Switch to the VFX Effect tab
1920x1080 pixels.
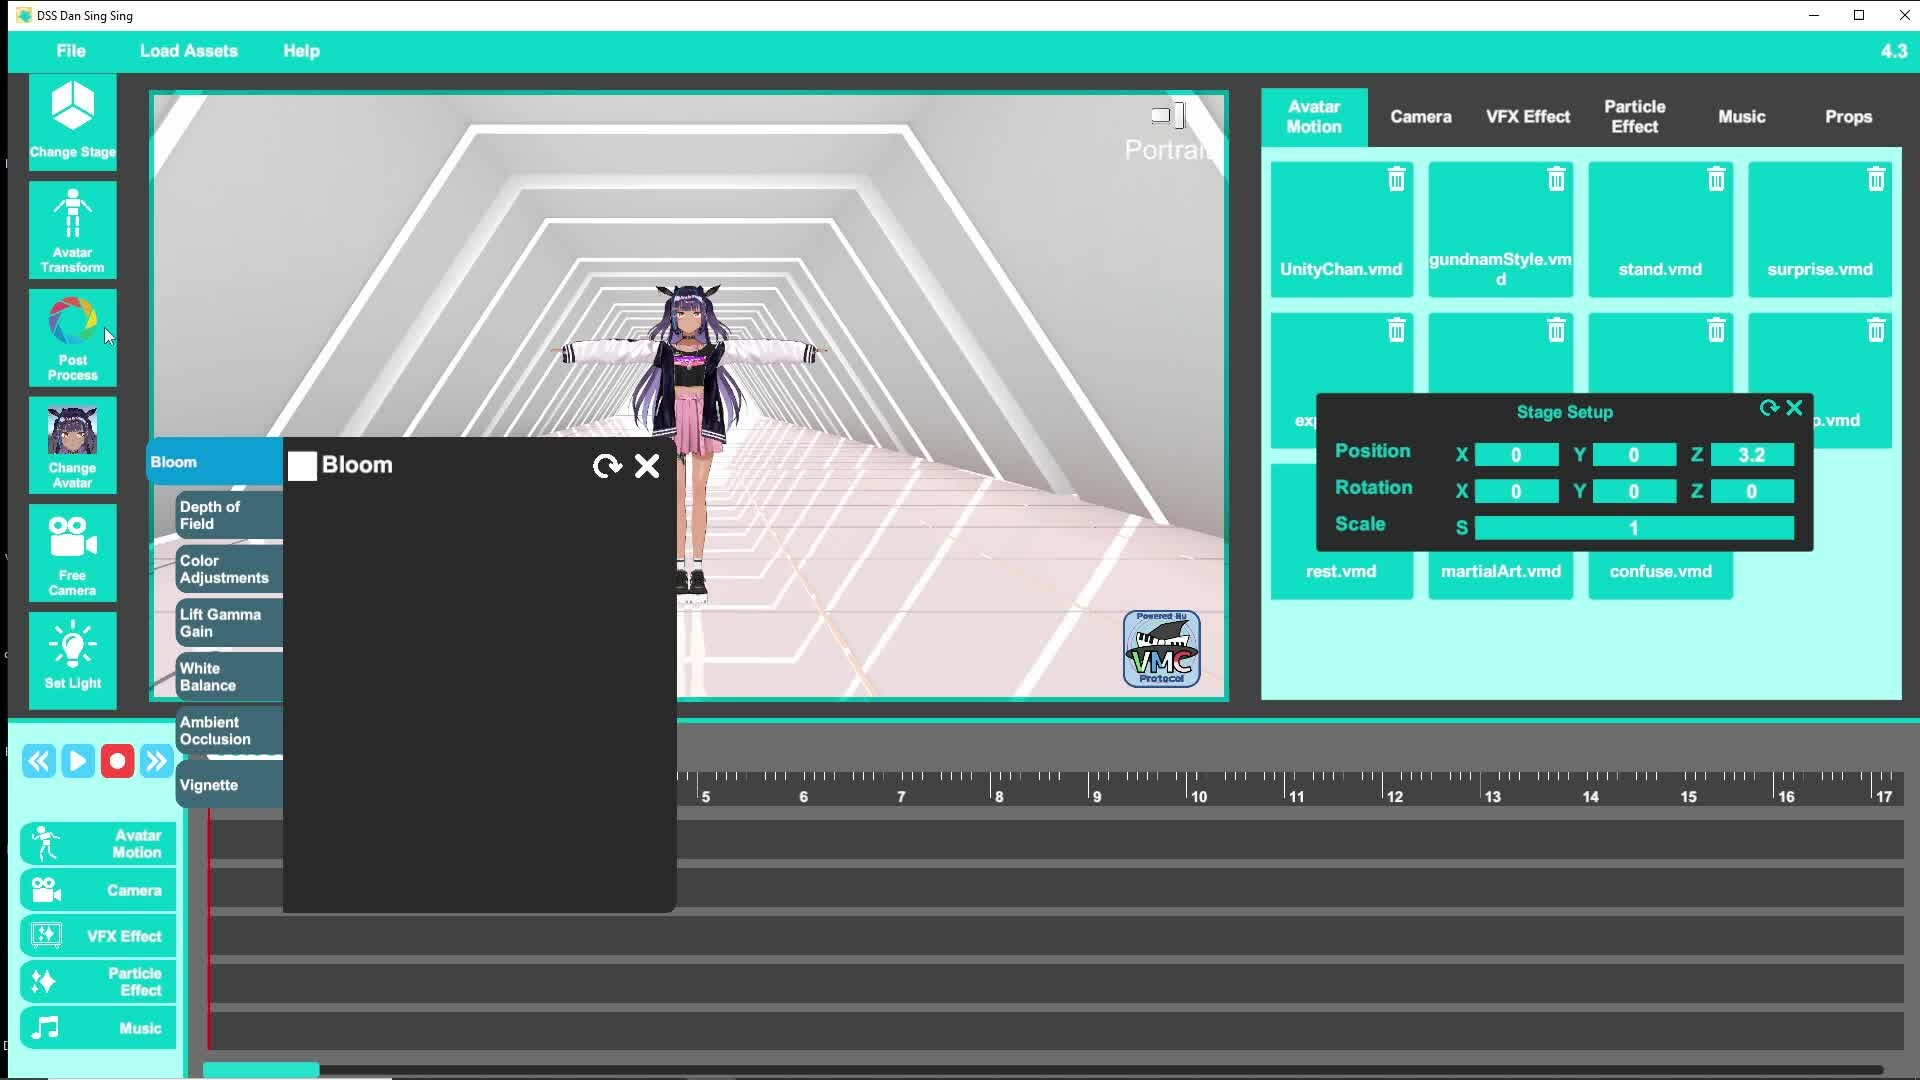pyautogui.click(x=1527, y=117)
